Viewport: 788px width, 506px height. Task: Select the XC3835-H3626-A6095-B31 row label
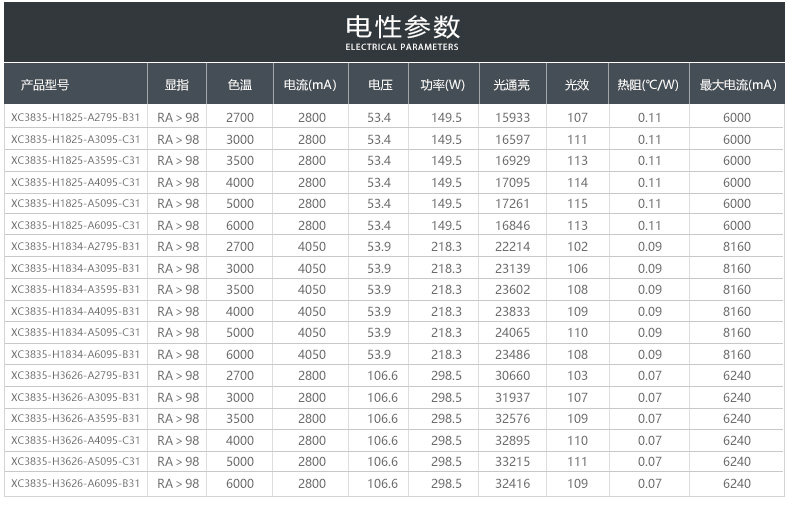pyautogui.click(x=76, y=484)
